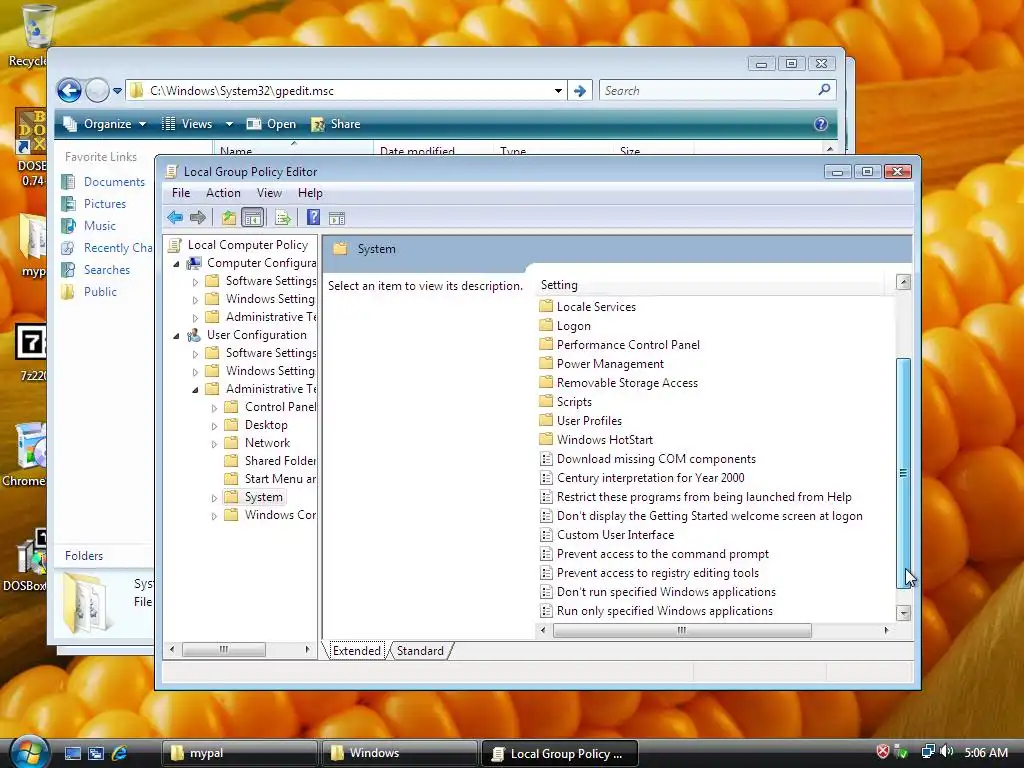Select the Removable Storage Access folder

(x=619, y=383)
